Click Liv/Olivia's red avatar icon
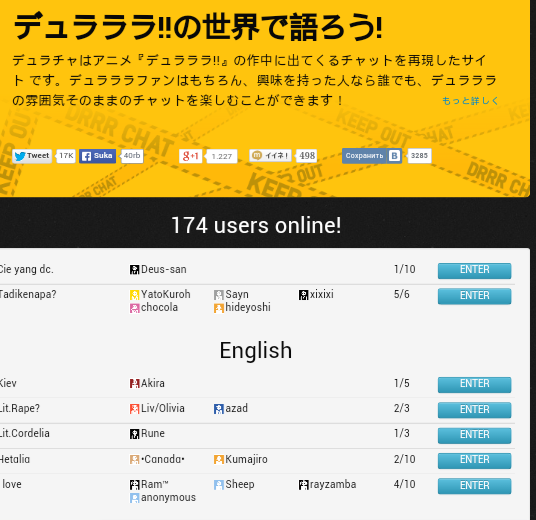 [135, 409]
